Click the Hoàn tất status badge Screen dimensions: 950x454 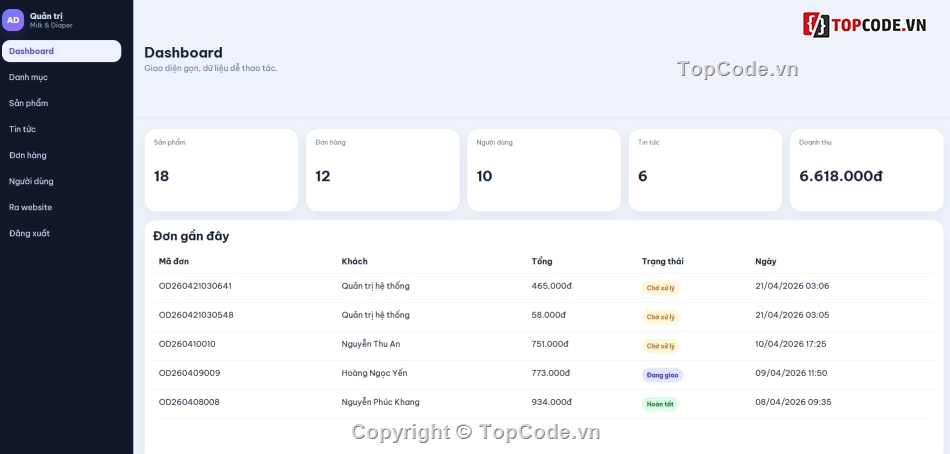(x=660, y=404)
